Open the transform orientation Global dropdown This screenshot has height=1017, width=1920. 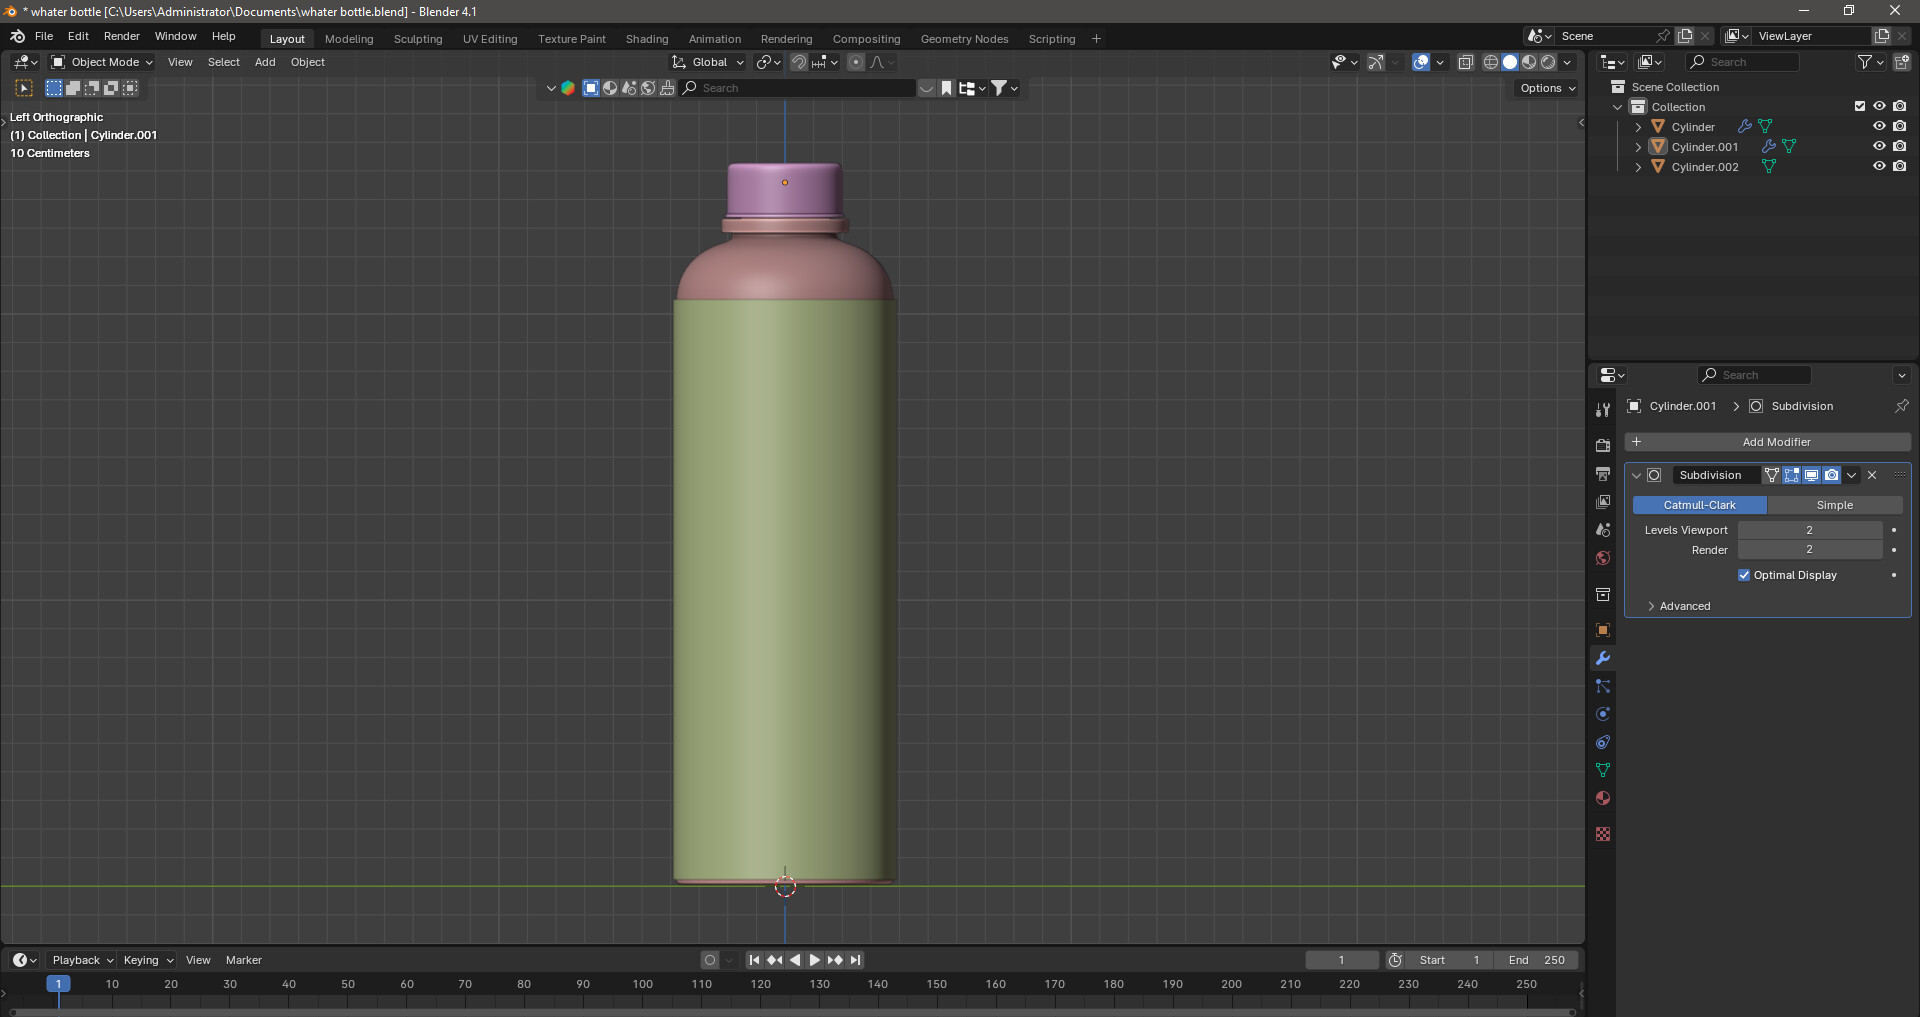coord(708,62)
